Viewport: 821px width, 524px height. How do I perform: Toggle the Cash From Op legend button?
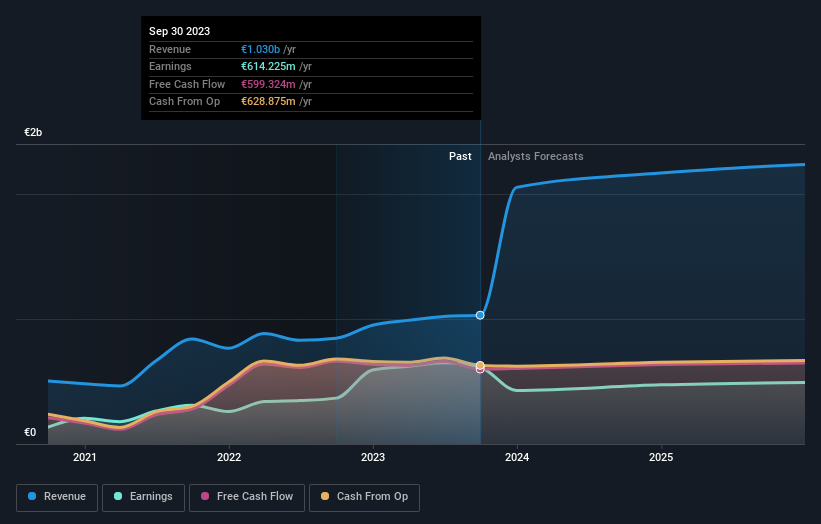(364, 497)
